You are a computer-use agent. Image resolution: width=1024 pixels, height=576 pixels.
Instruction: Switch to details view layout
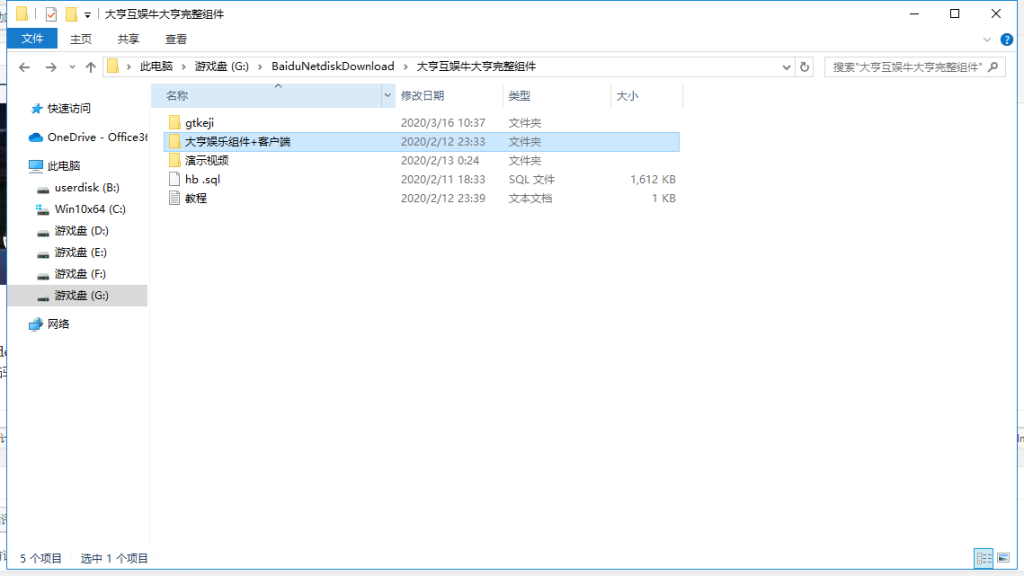[984, 558]
